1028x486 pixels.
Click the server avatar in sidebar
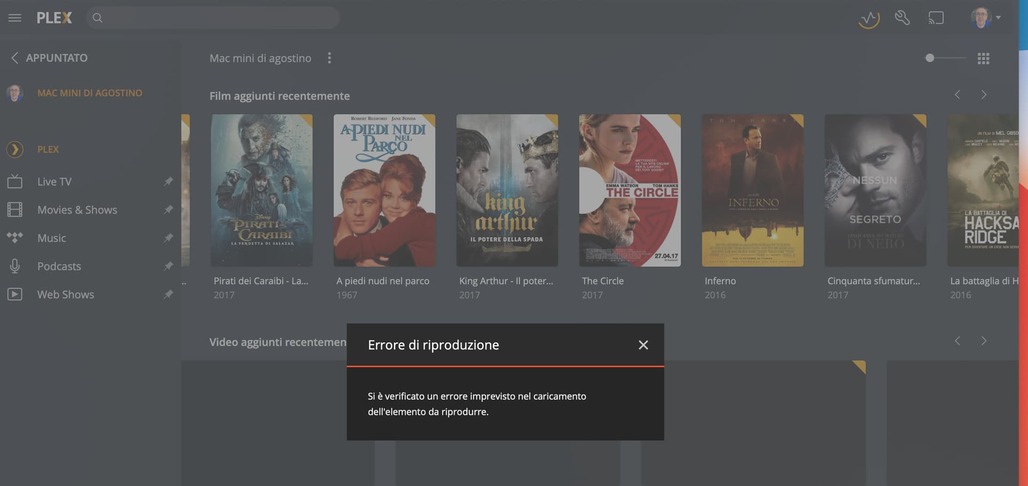[x=14, y=93]
